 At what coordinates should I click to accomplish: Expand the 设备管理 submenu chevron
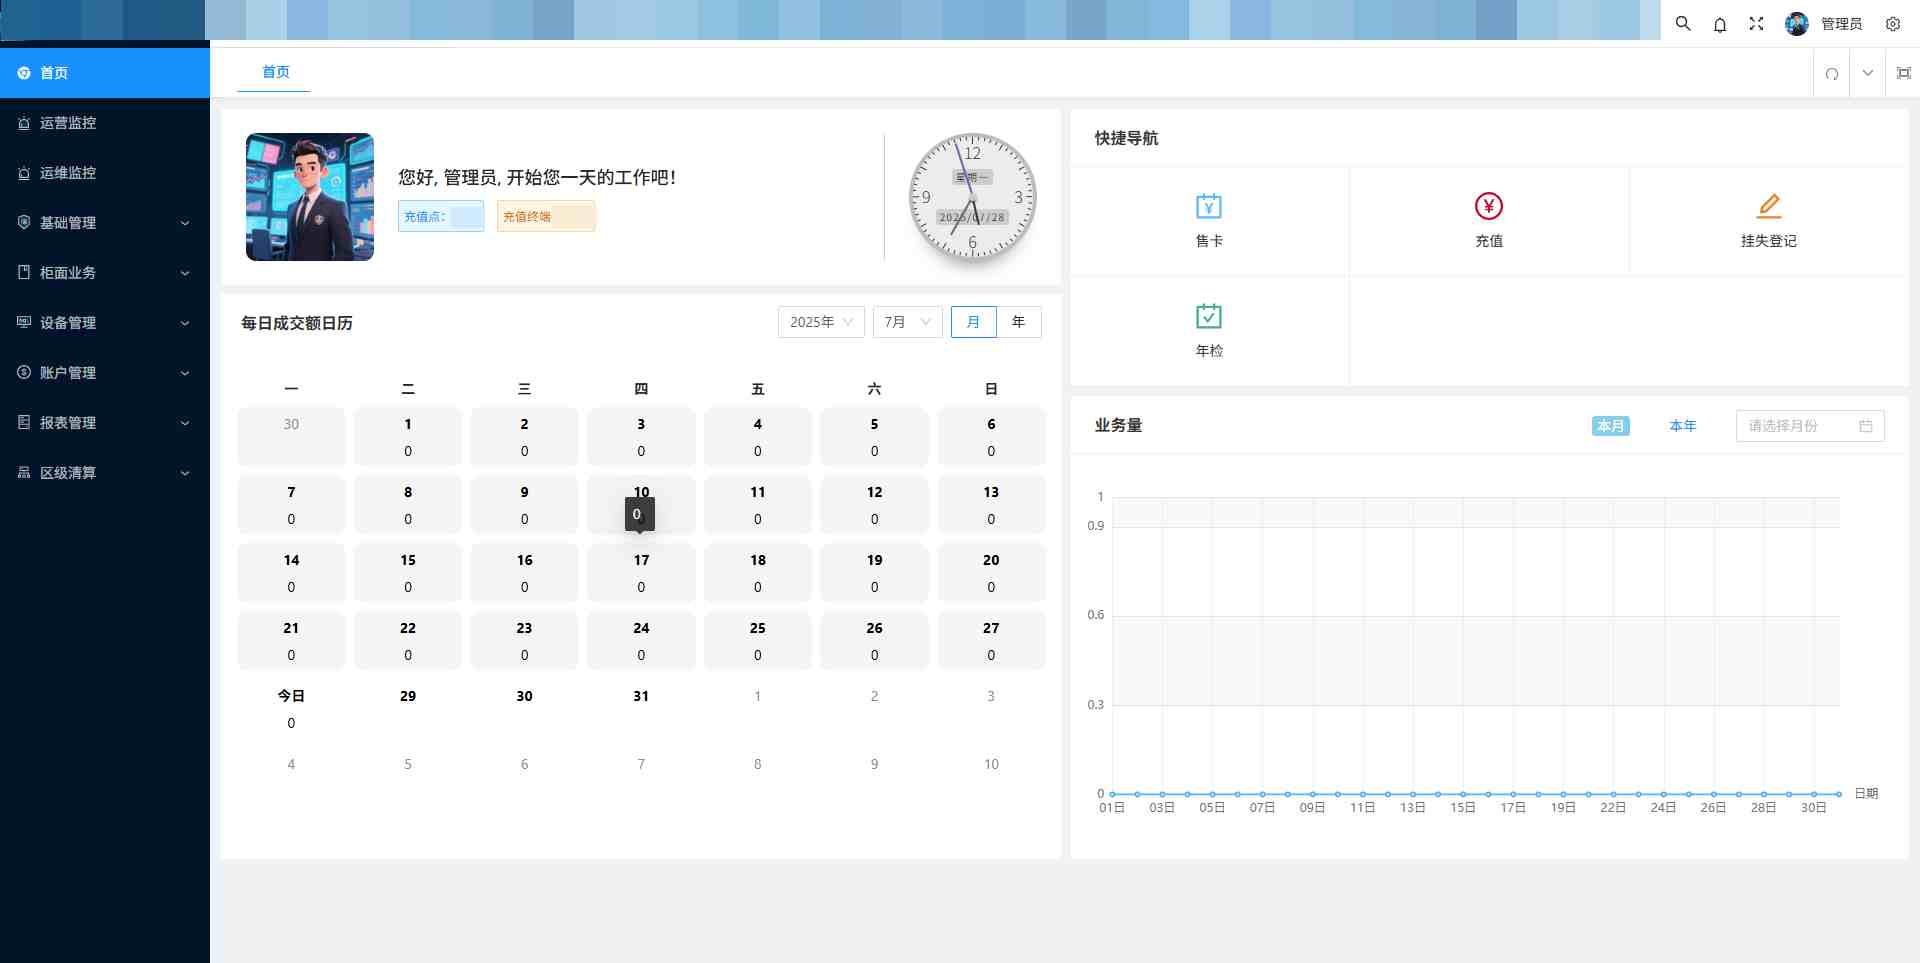pyautogui.click(x=185, y=323)
